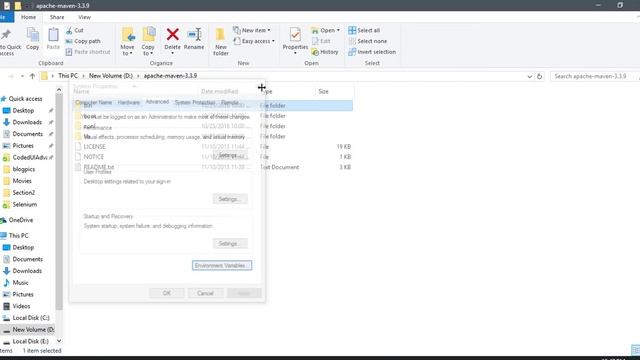Open the Advanced tab in System Properties
Image resolution: width=640 pixels, height=360 pixels.
[x=157, y=102]
